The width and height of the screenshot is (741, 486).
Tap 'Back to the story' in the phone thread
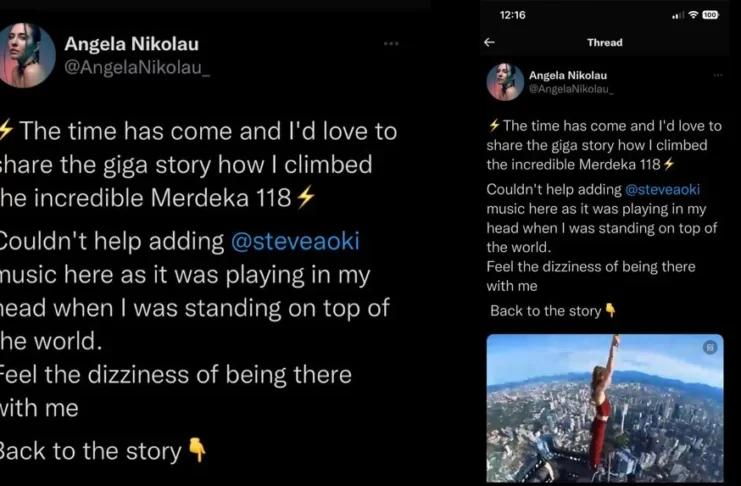pyautogui.click(x=546, y=311)
